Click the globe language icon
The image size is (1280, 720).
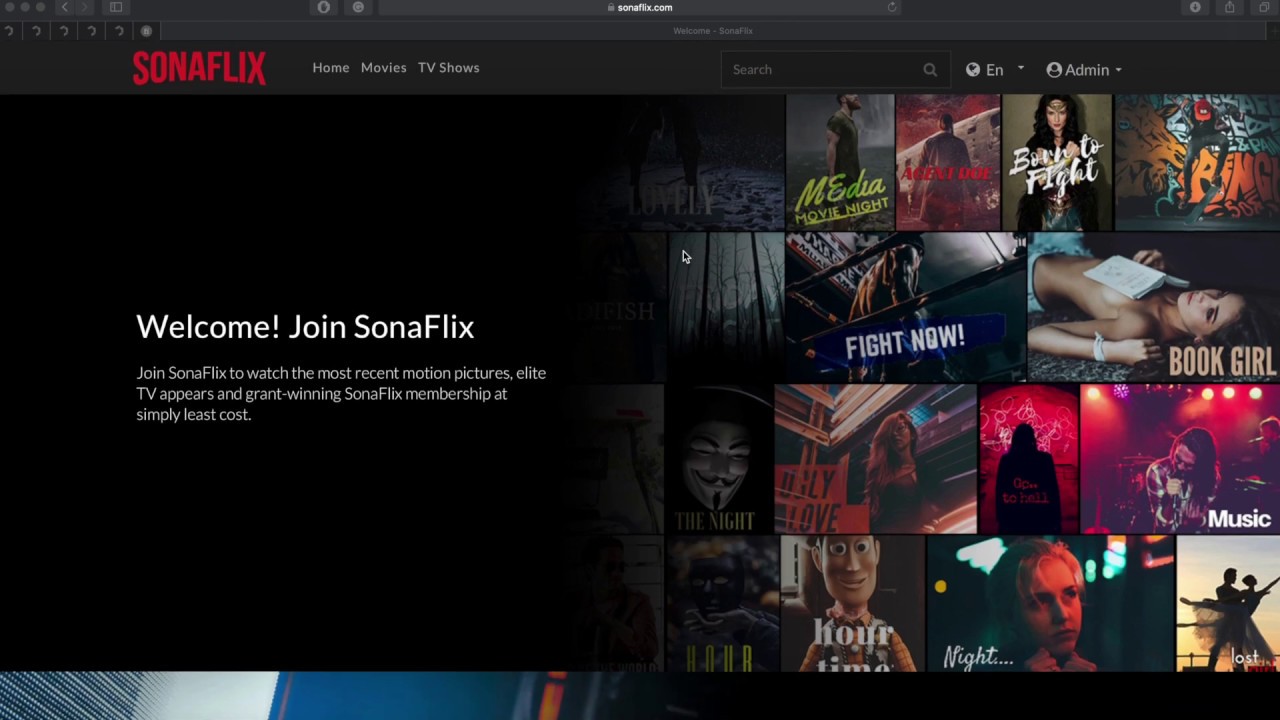[973, 70]
